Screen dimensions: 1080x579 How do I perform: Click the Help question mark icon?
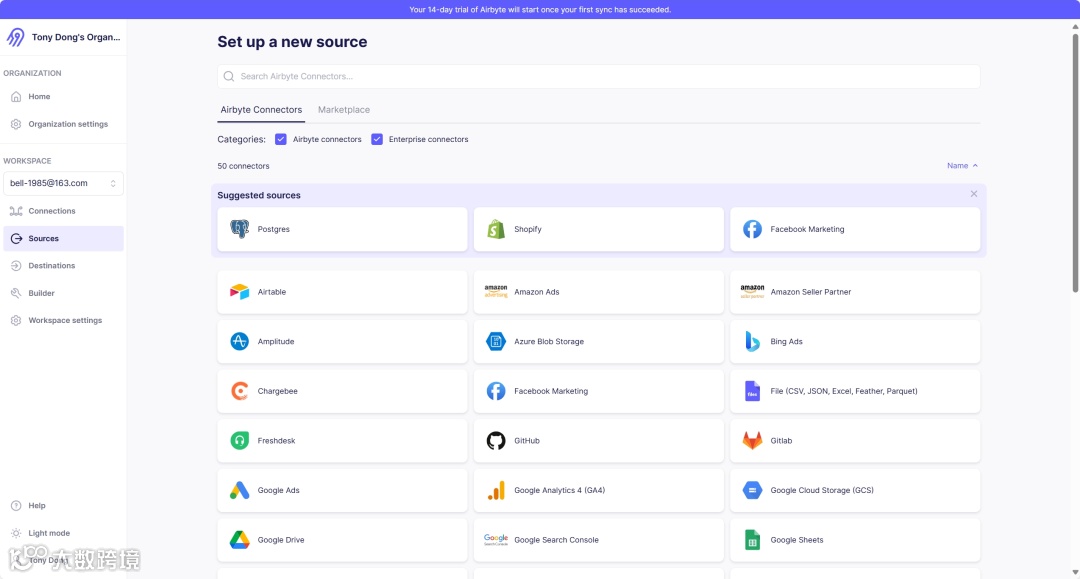point(16,505)
